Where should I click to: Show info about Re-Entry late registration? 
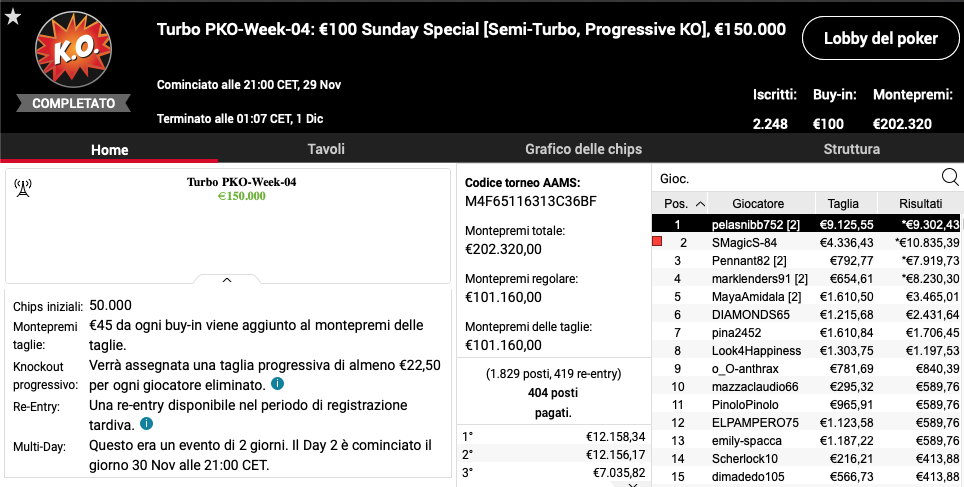pyautogui.click(x=146, y=424)
